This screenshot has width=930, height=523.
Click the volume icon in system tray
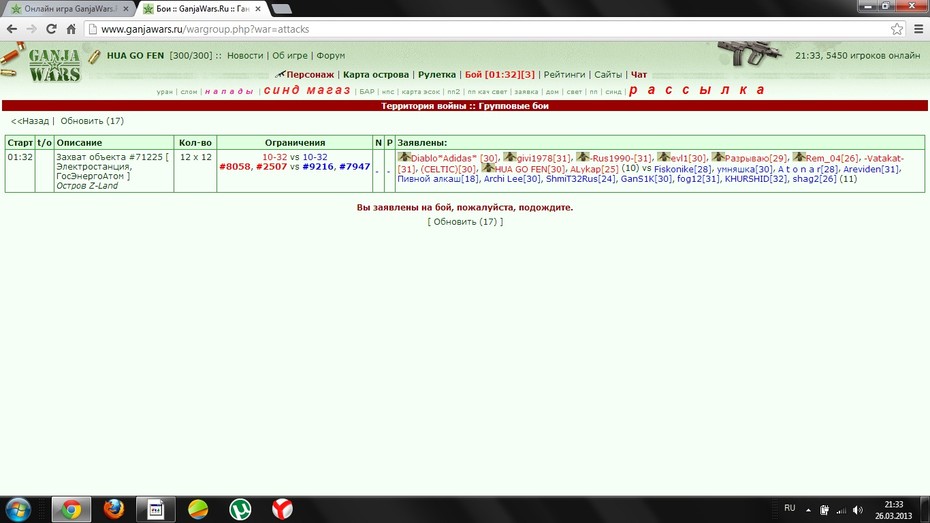click(x=858, y=510)
